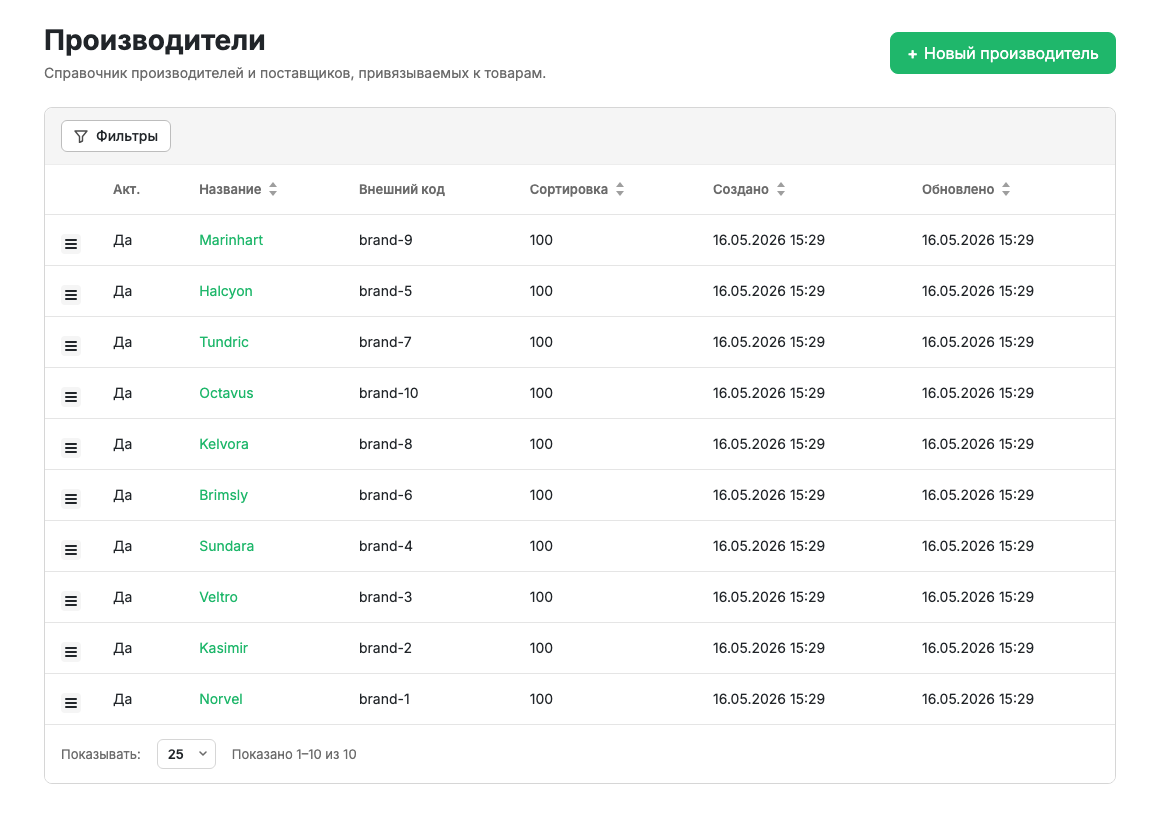Click the drag handle icon for Veltro row
This screenshot has height=813, width=1160.
pos(71,601)
